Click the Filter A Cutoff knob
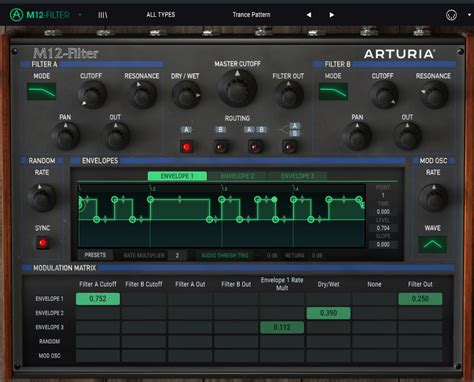 tap(92, 94)
